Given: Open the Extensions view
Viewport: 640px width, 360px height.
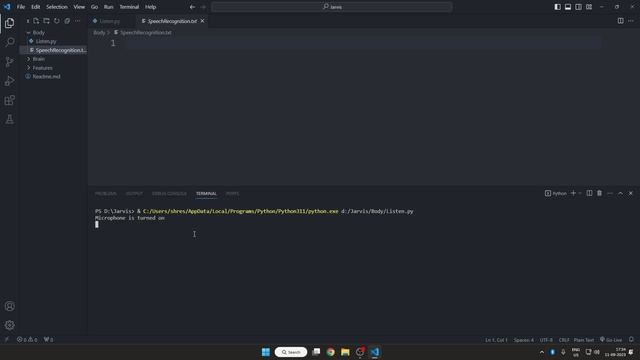Looking at the screenshot, I should [x=9, y=100].
